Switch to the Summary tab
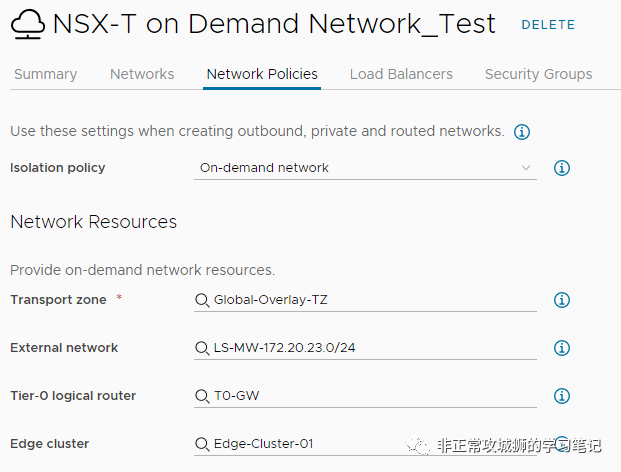This screenshot has width=621, height=472. point(45,74)
